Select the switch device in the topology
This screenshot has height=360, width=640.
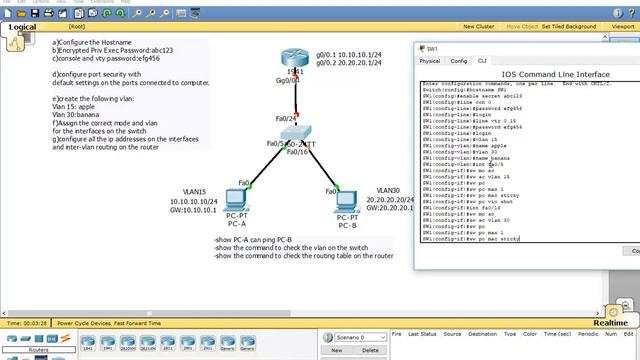tap(296, 133)
